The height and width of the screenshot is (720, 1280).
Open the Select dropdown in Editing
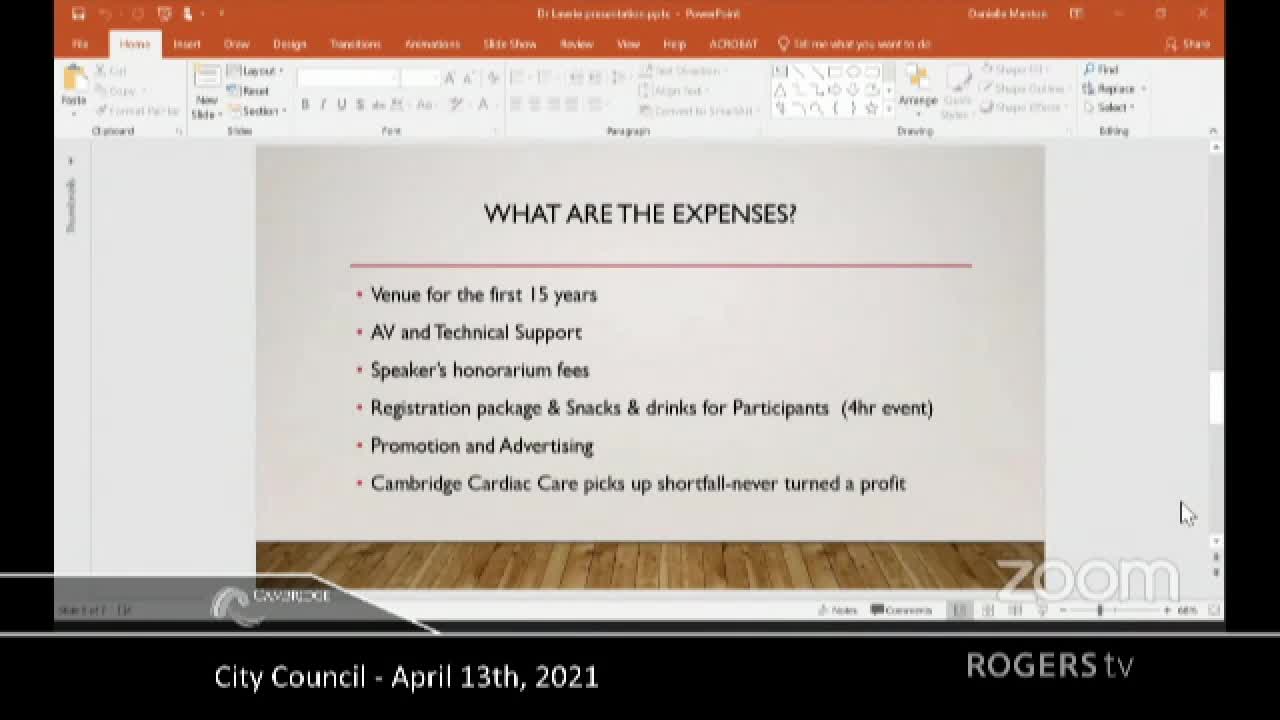(1108, 107)
